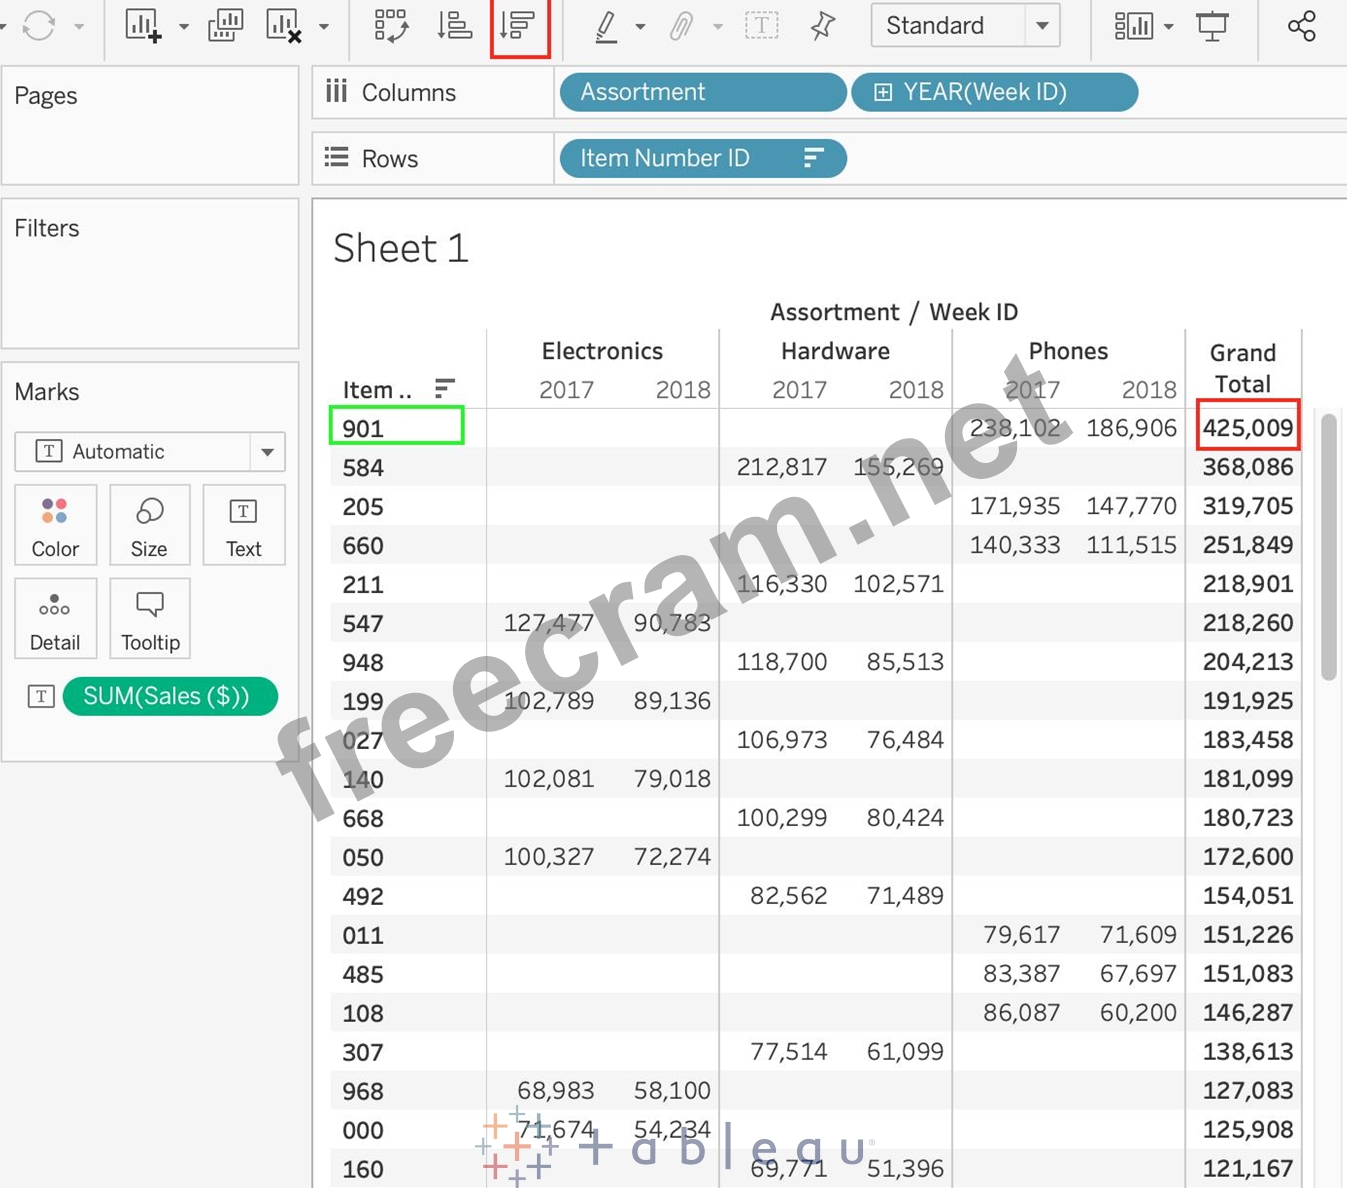This screenshot has width=1347, height=1188.
Task: Click the Swap Rows and Columns icon
Action: [390, 26]
